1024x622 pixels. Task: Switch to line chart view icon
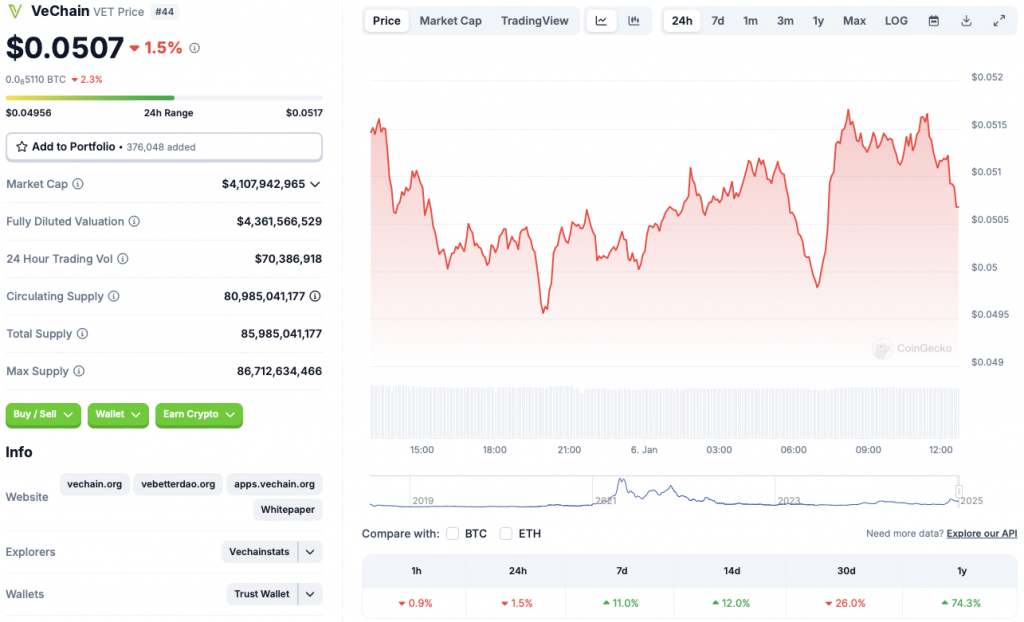pyautogui.click(x=601, y=21)
